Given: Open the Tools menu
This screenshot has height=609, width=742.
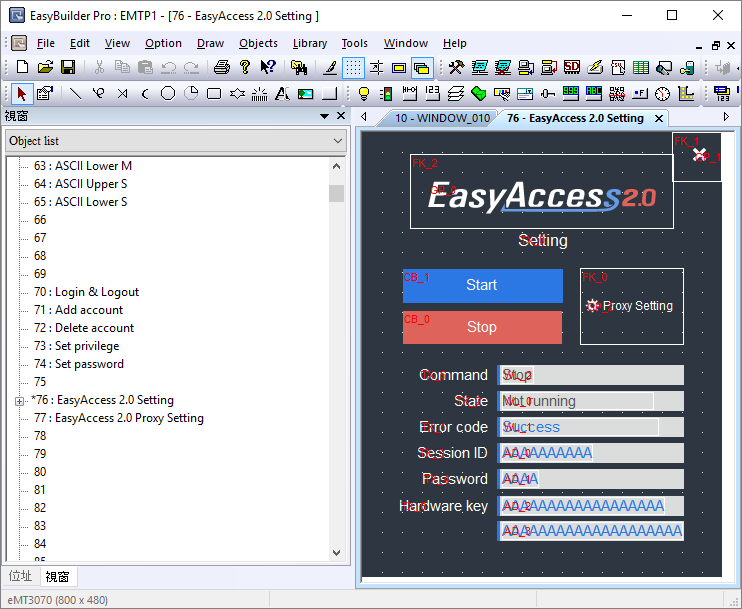Looking at the screenshot, I should (355, 44).
